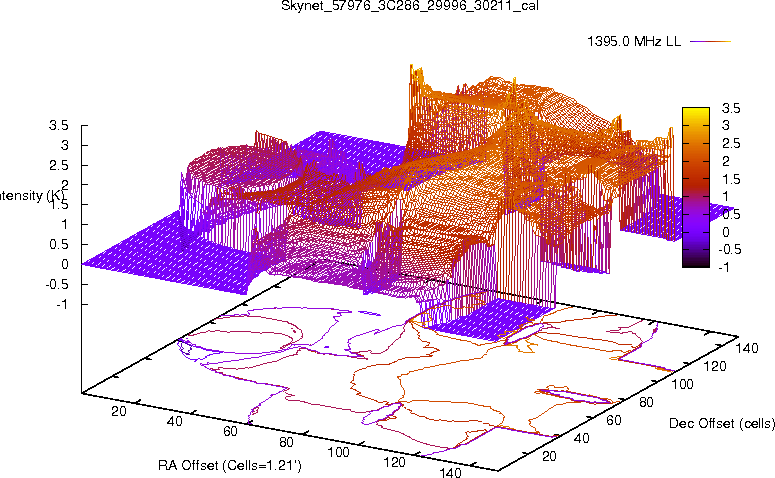Click the 3.5 tick on the intensity axis

(x=58, y=126)
